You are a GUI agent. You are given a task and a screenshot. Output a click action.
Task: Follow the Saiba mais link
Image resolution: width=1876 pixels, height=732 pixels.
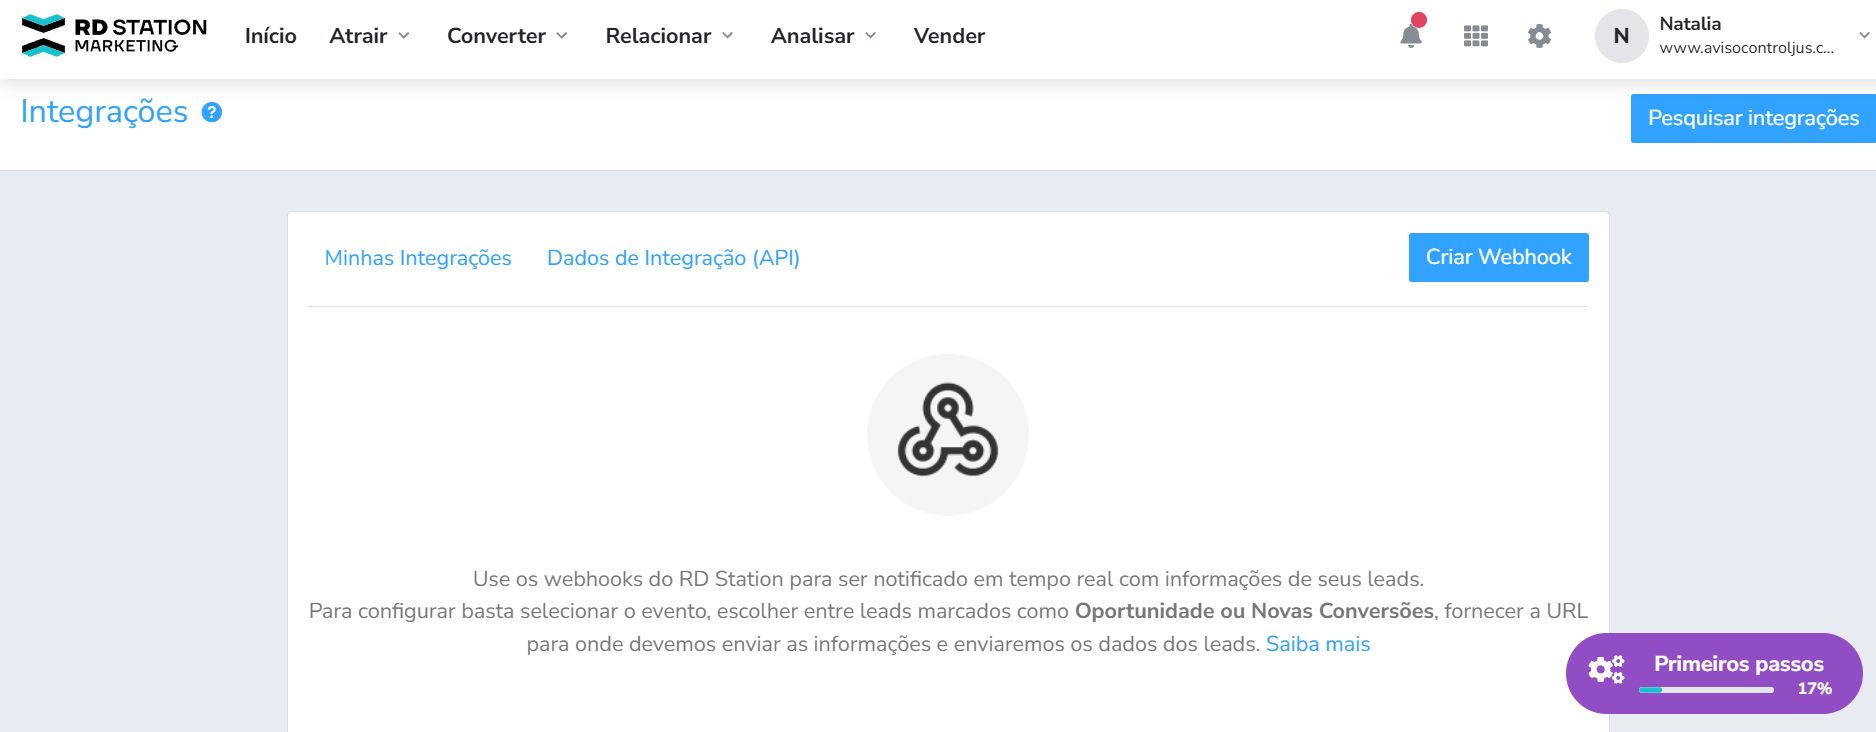tap(1318, 644)
